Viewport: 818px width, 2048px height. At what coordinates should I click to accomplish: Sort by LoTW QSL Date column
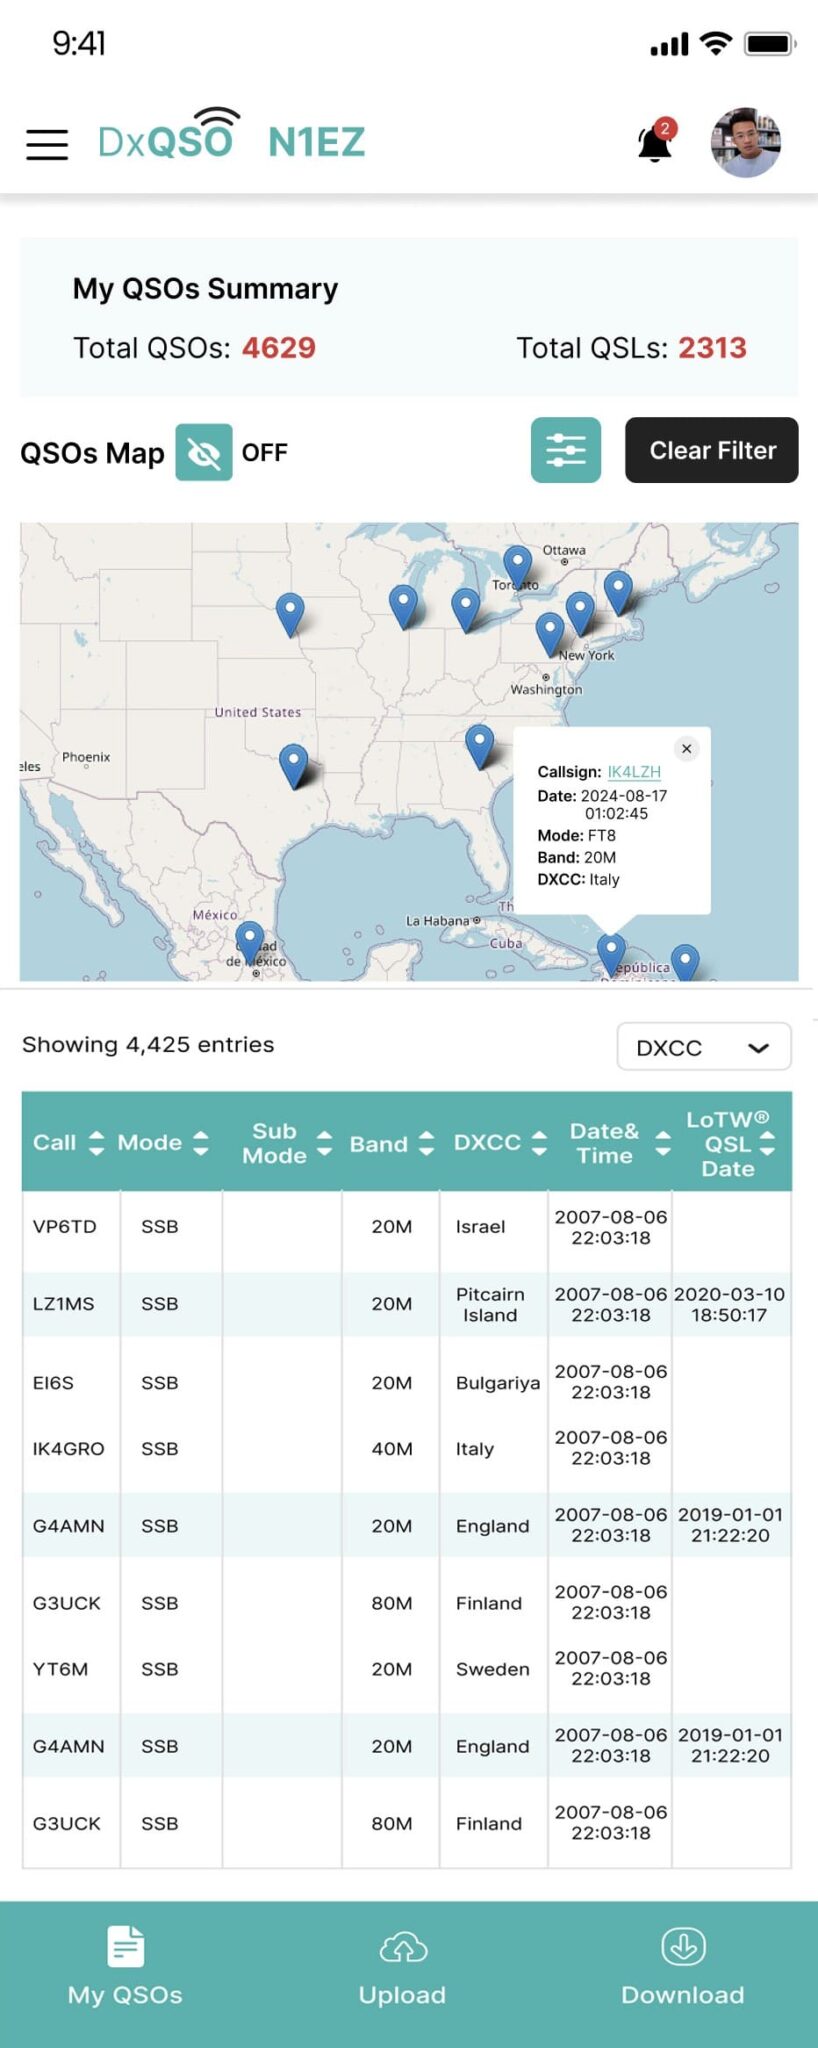click(x=767, y=1143)
